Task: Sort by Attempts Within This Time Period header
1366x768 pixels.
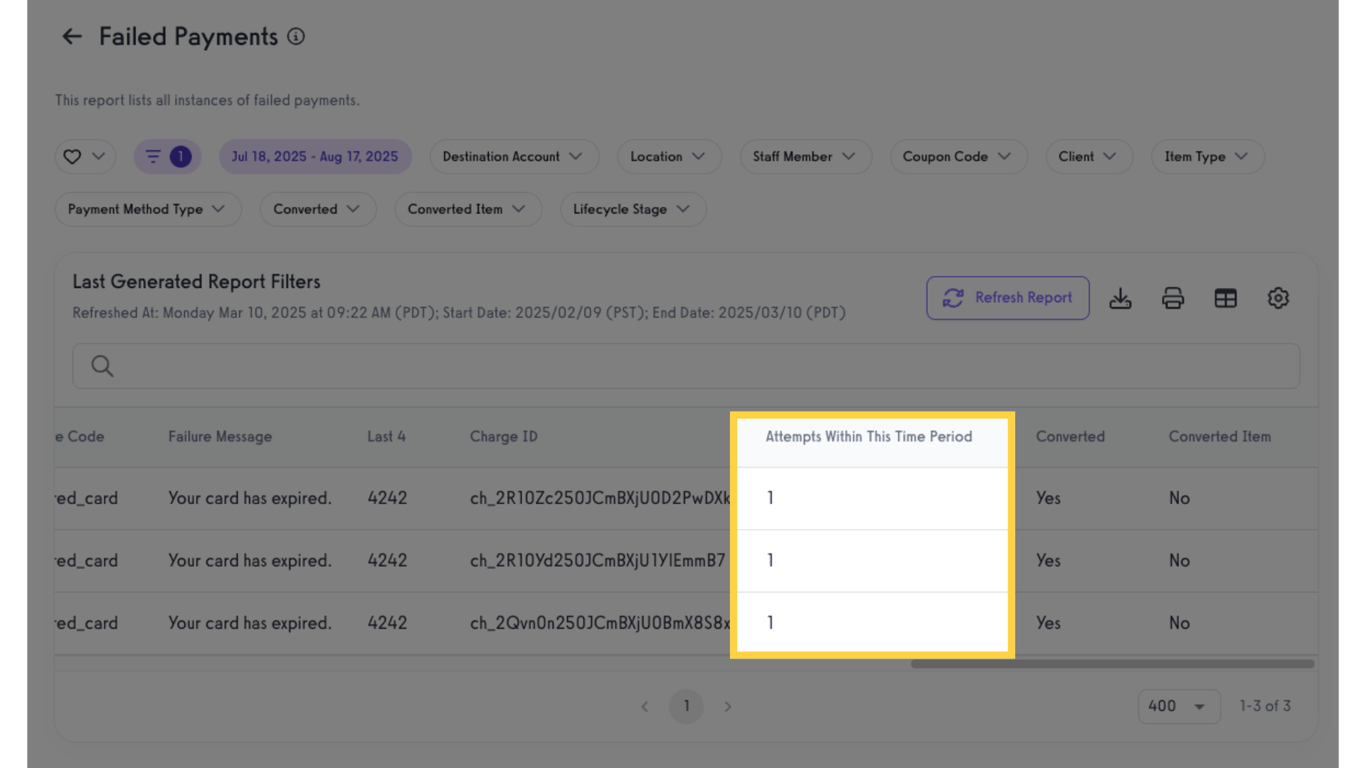Action: point(869,437)
